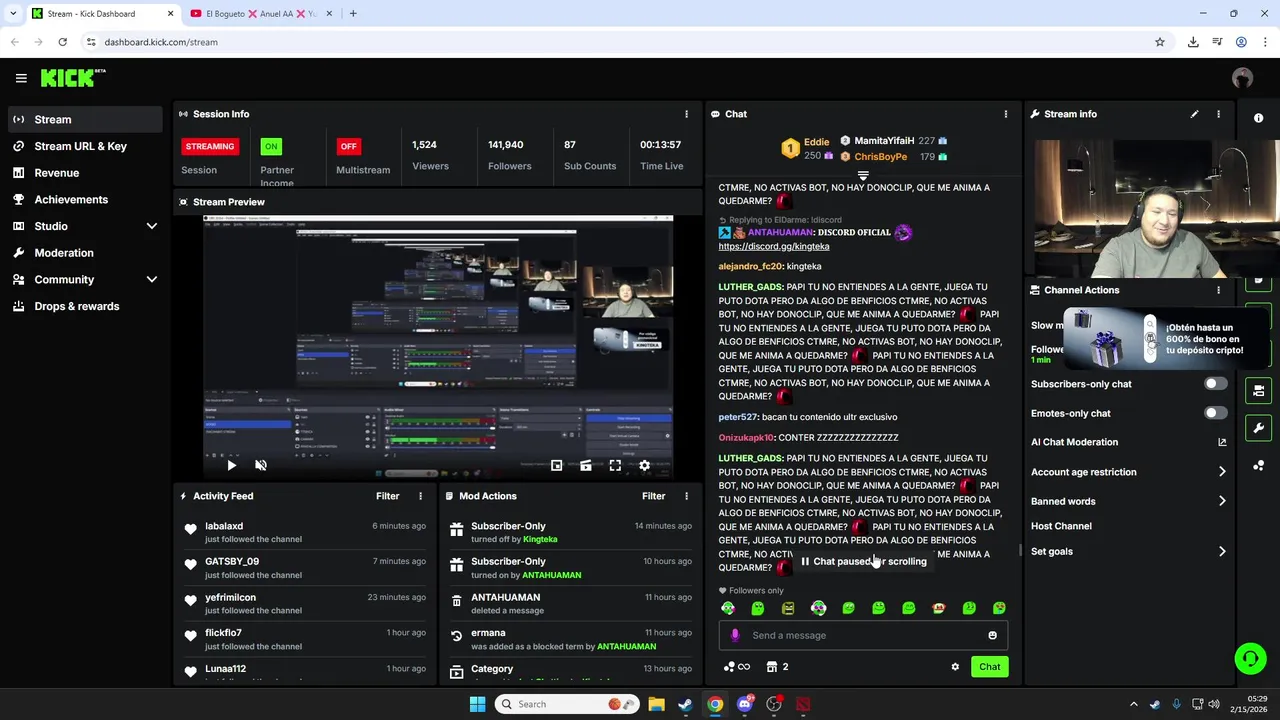Select GATSBY_09 follow entry
This screenshot has width=1280, height=720.
point(306,568)
